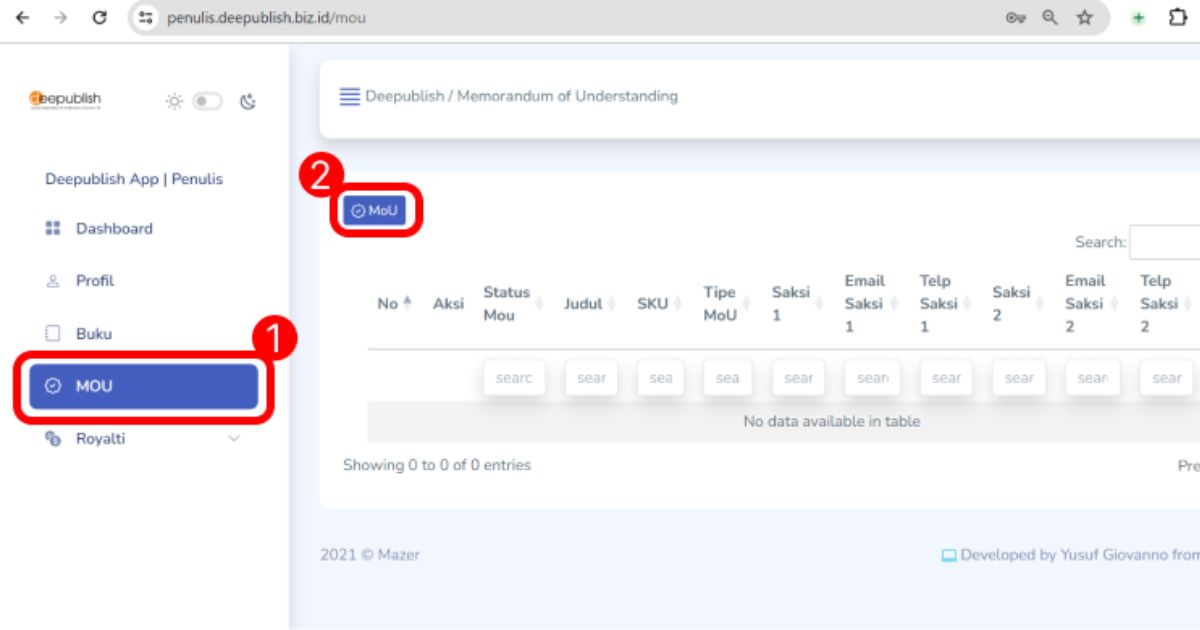The height and width of the screenshot is (630, 1200).
Task: Click the sun light-mode icon
Action: (x=175, y=101)
